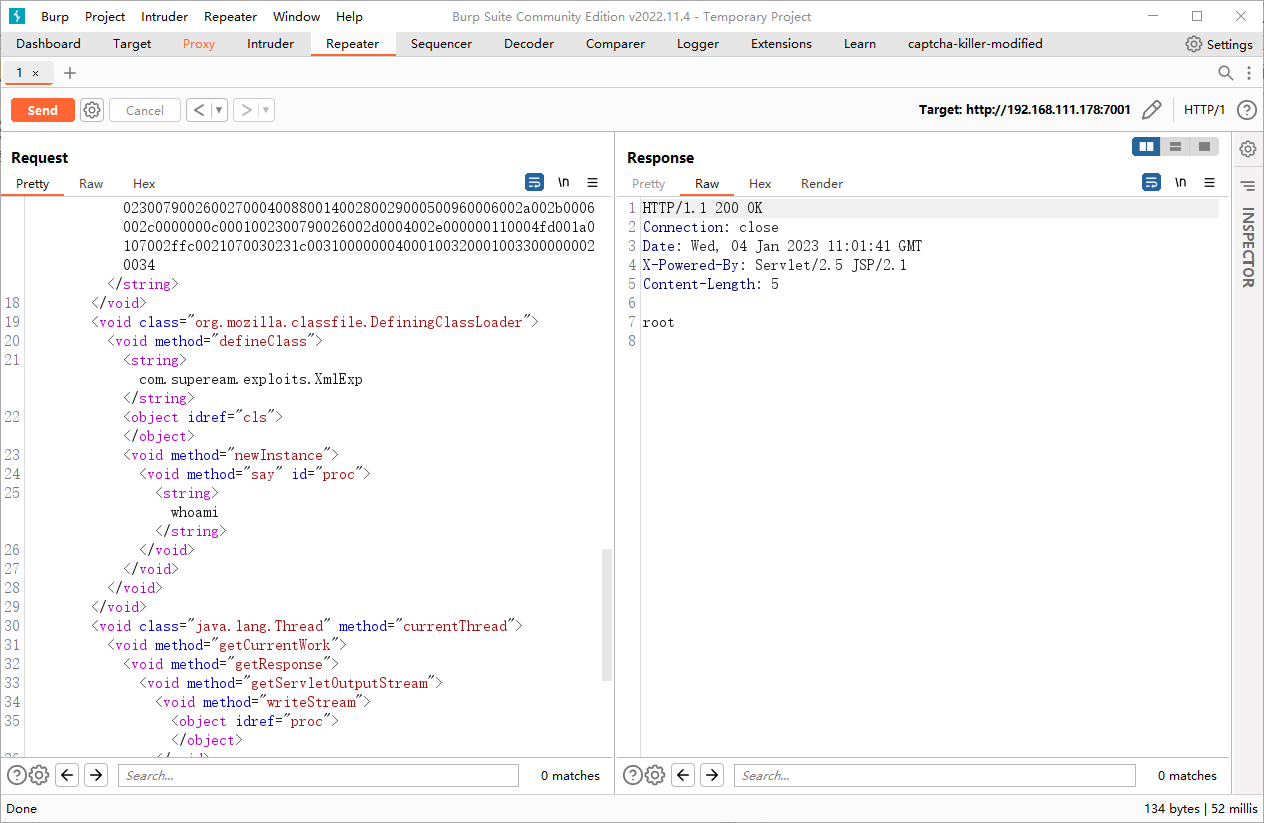Open the Intruder menu
The image size is (1264, 823).
(x=164, y=16)
